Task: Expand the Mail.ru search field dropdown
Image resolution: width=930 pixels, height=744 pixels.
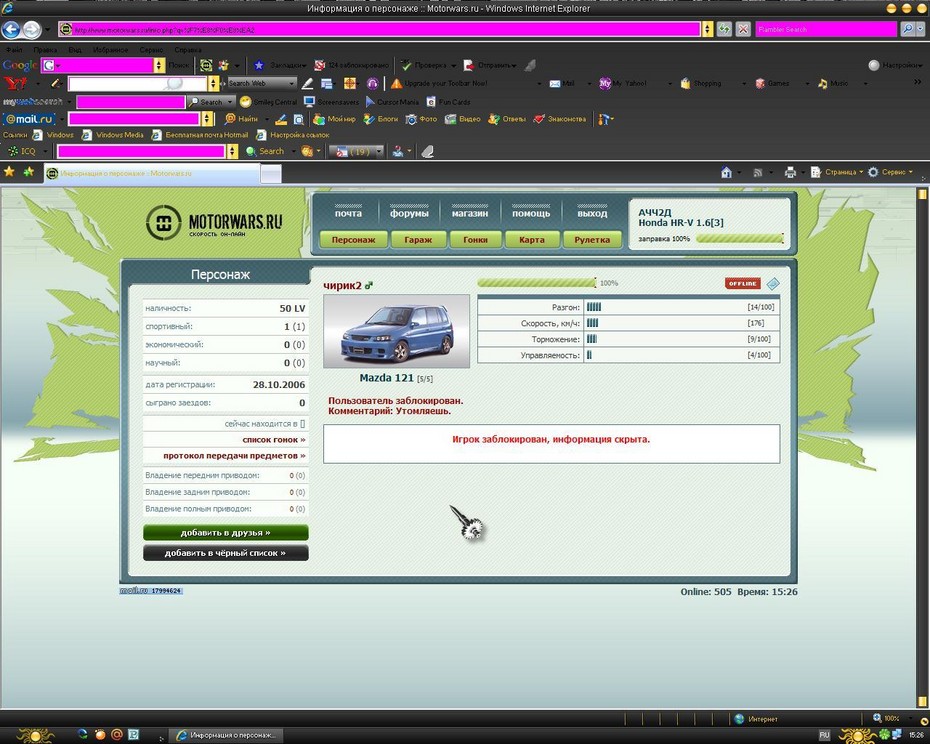Action: [x=207, y=119]
